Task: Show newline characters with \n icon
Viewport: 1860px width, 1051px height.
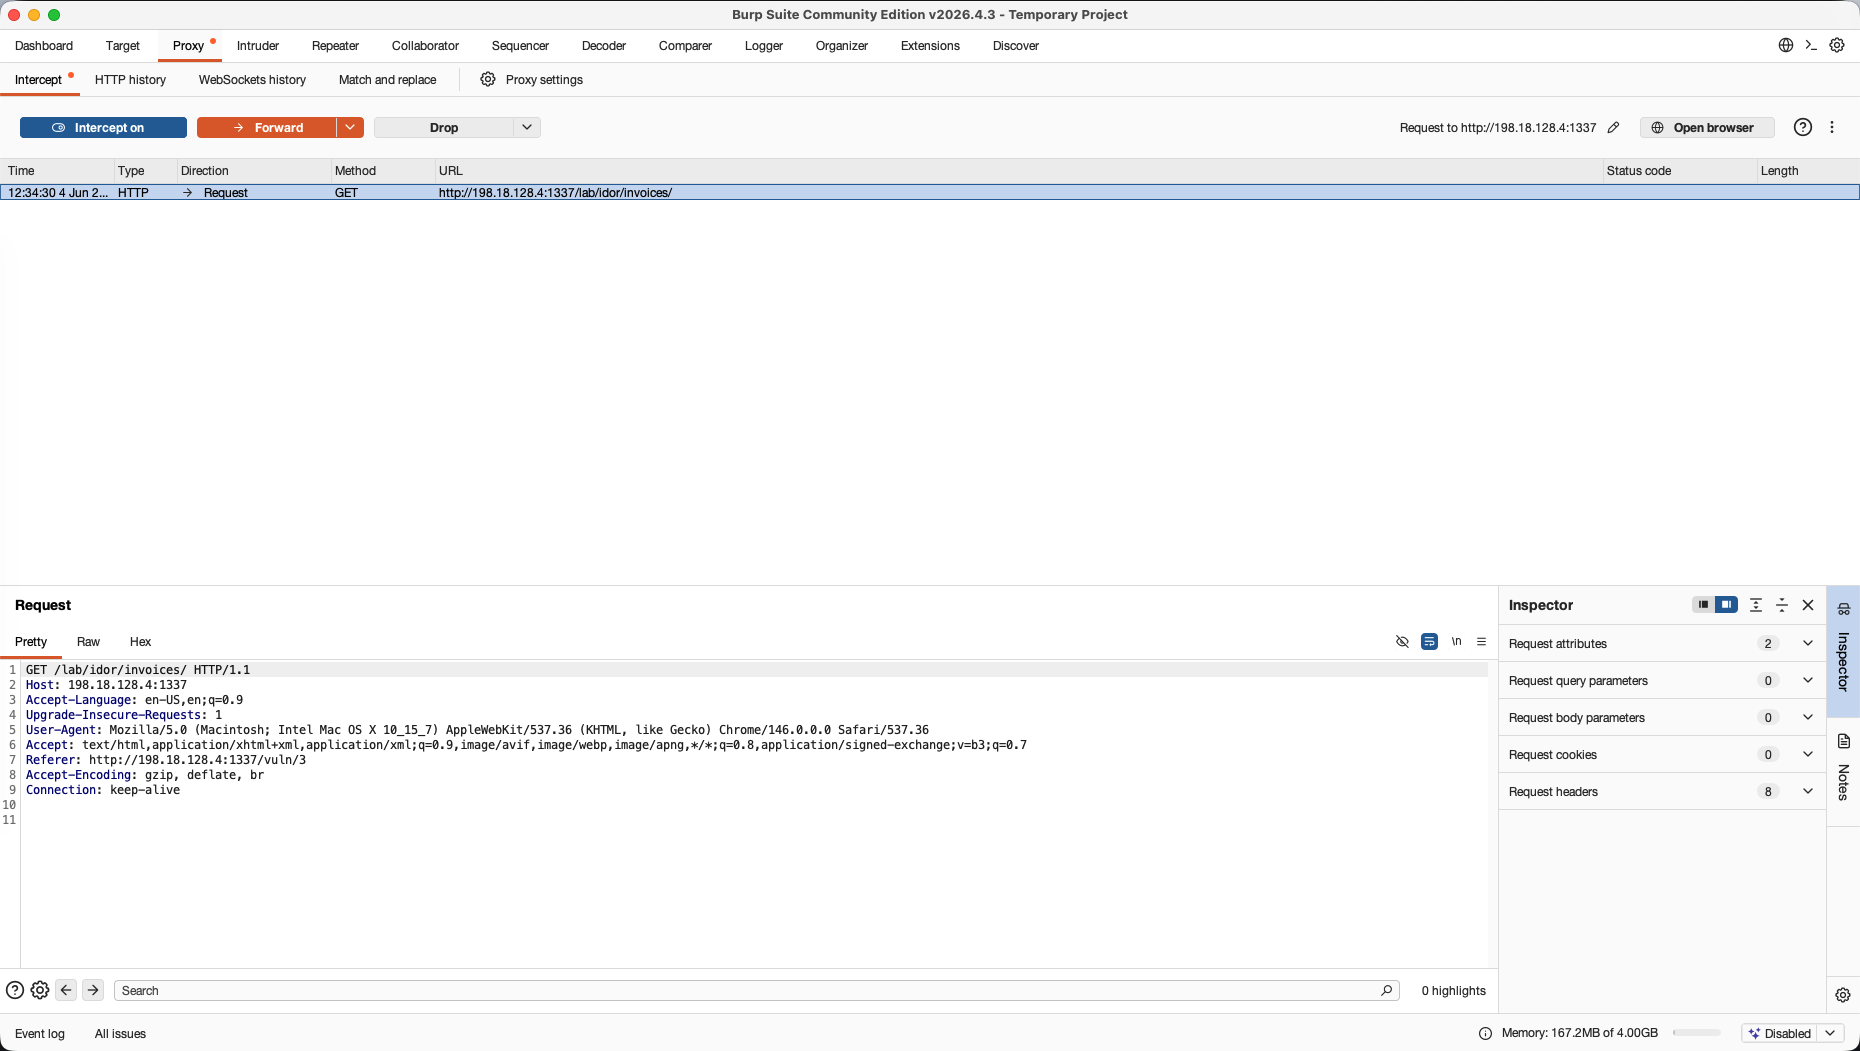Action: click(1456, 642)
